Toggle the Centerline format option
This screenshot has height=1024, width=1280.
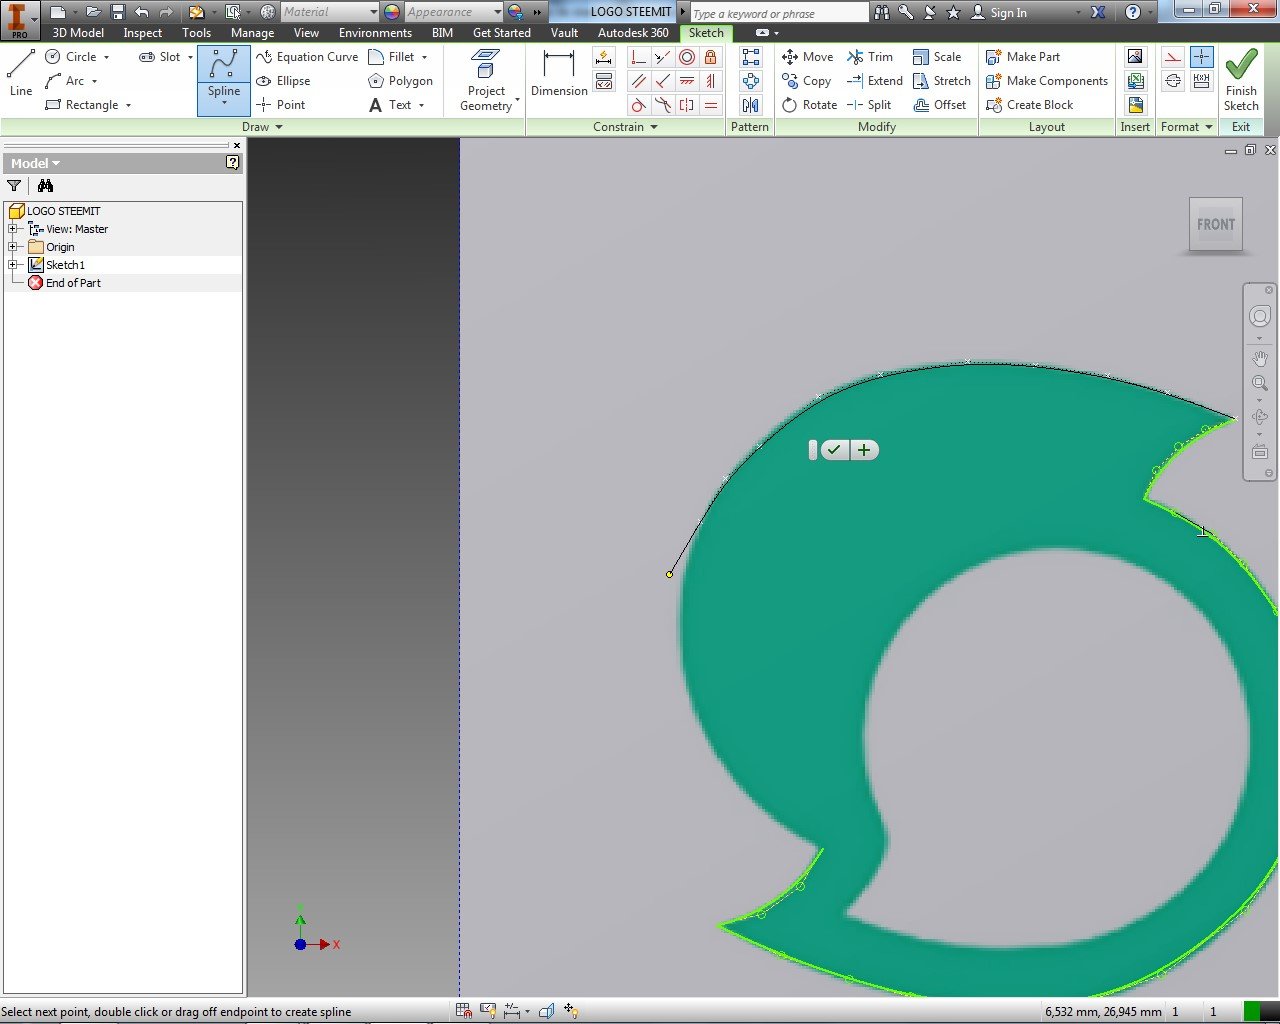tap(1173, 81)
